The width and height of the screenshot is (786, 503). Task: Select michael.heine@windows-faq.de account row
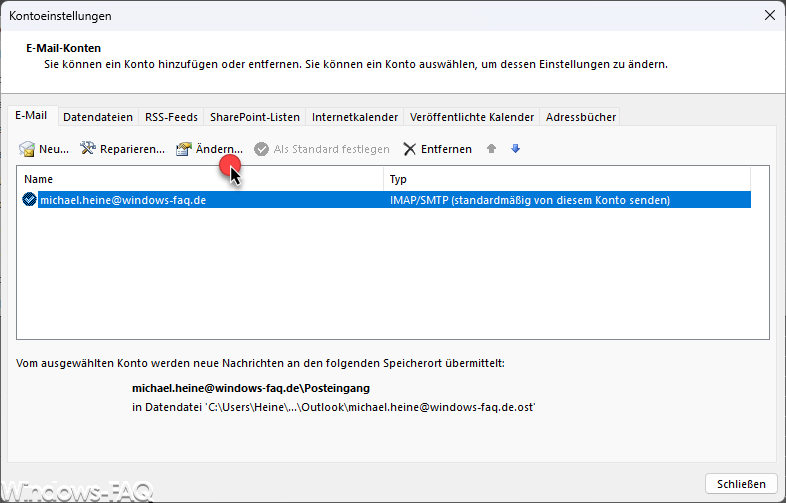386,200
